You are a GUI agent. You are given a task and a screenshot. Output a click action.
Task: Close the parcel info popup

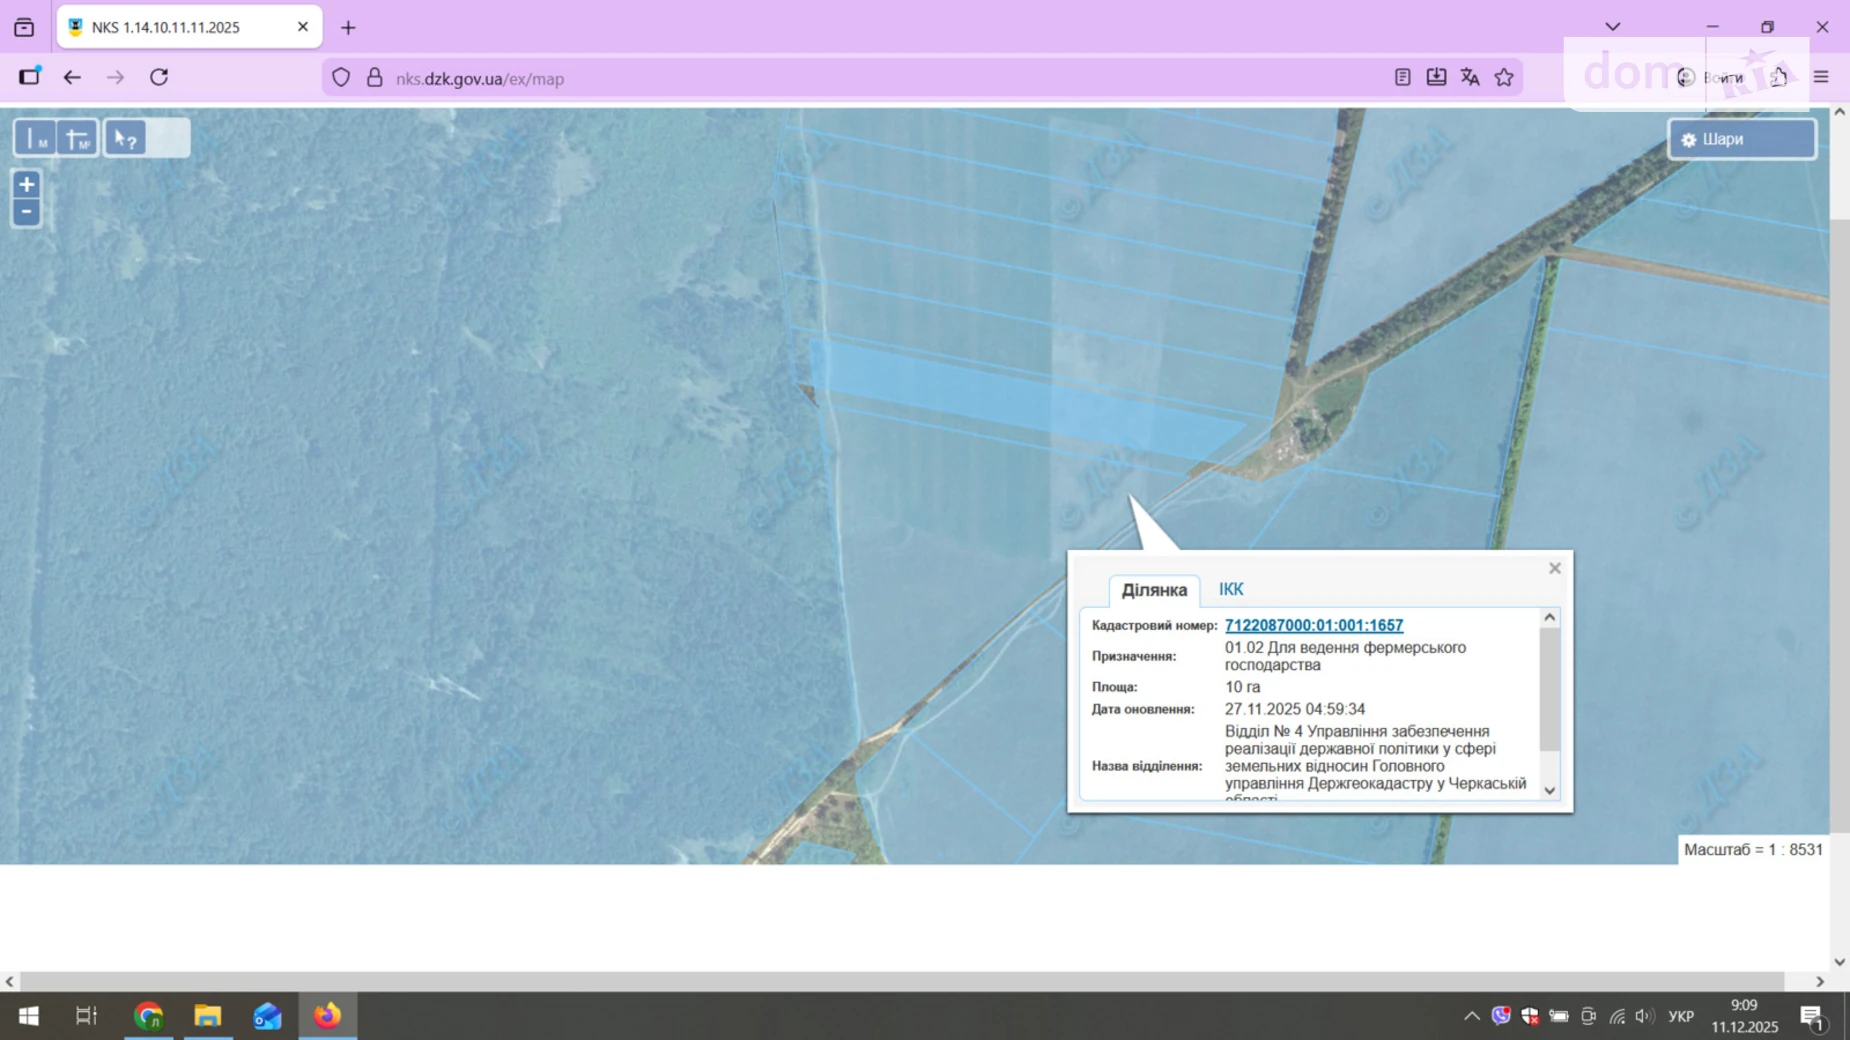point(1554,568)
